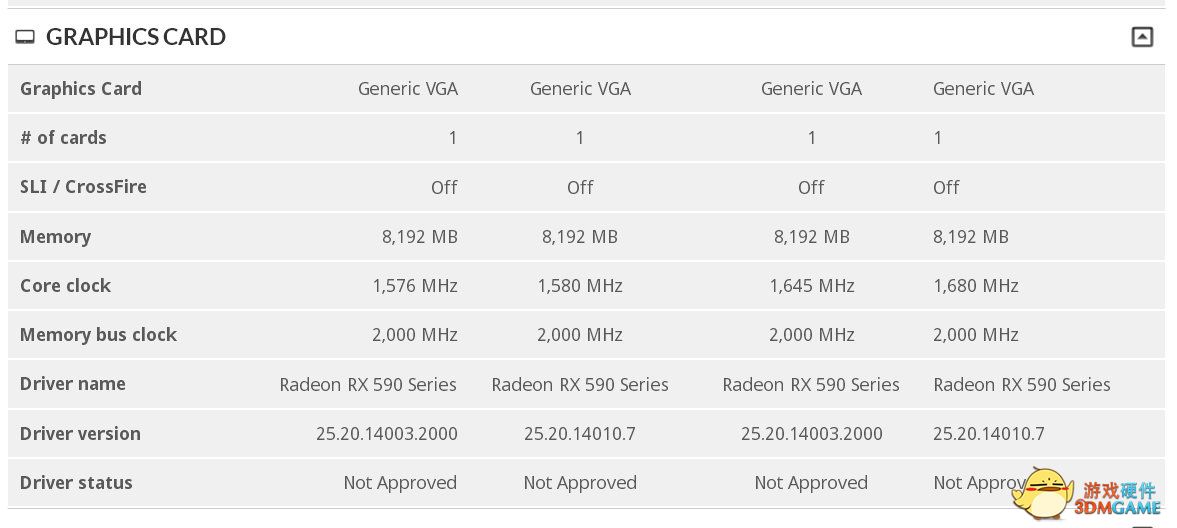
Task: Click the 3DMGAME duck mascot watermark
Action: pos(1043,493)
